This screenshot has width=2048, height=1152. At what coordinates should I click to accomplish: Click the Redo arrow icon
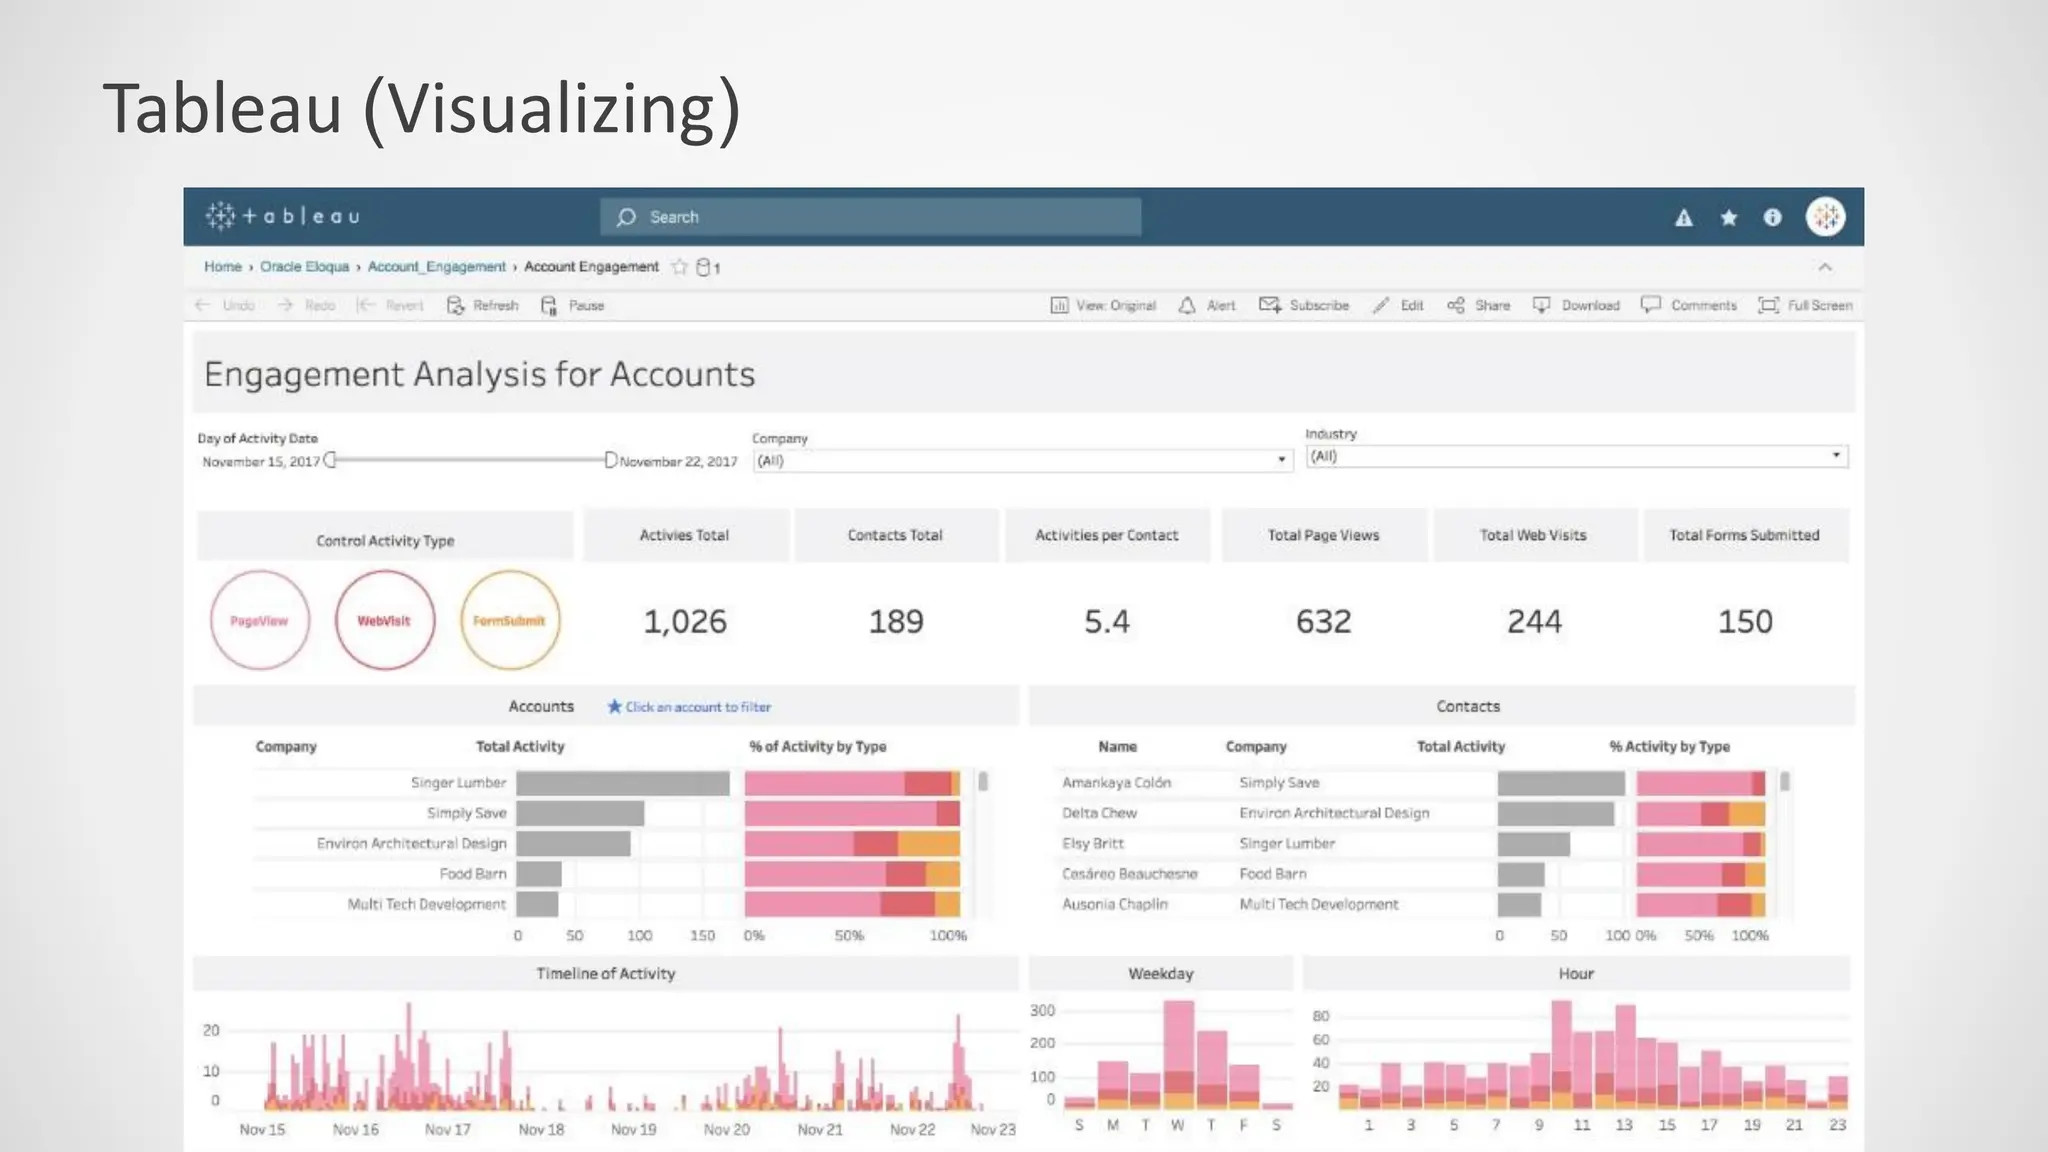[285, 305]
